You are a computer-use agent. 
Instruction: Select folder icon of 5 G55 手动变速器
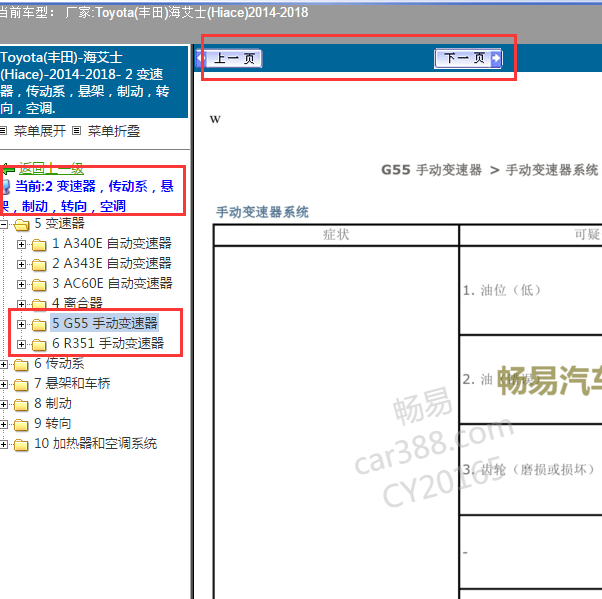[39, 325]
